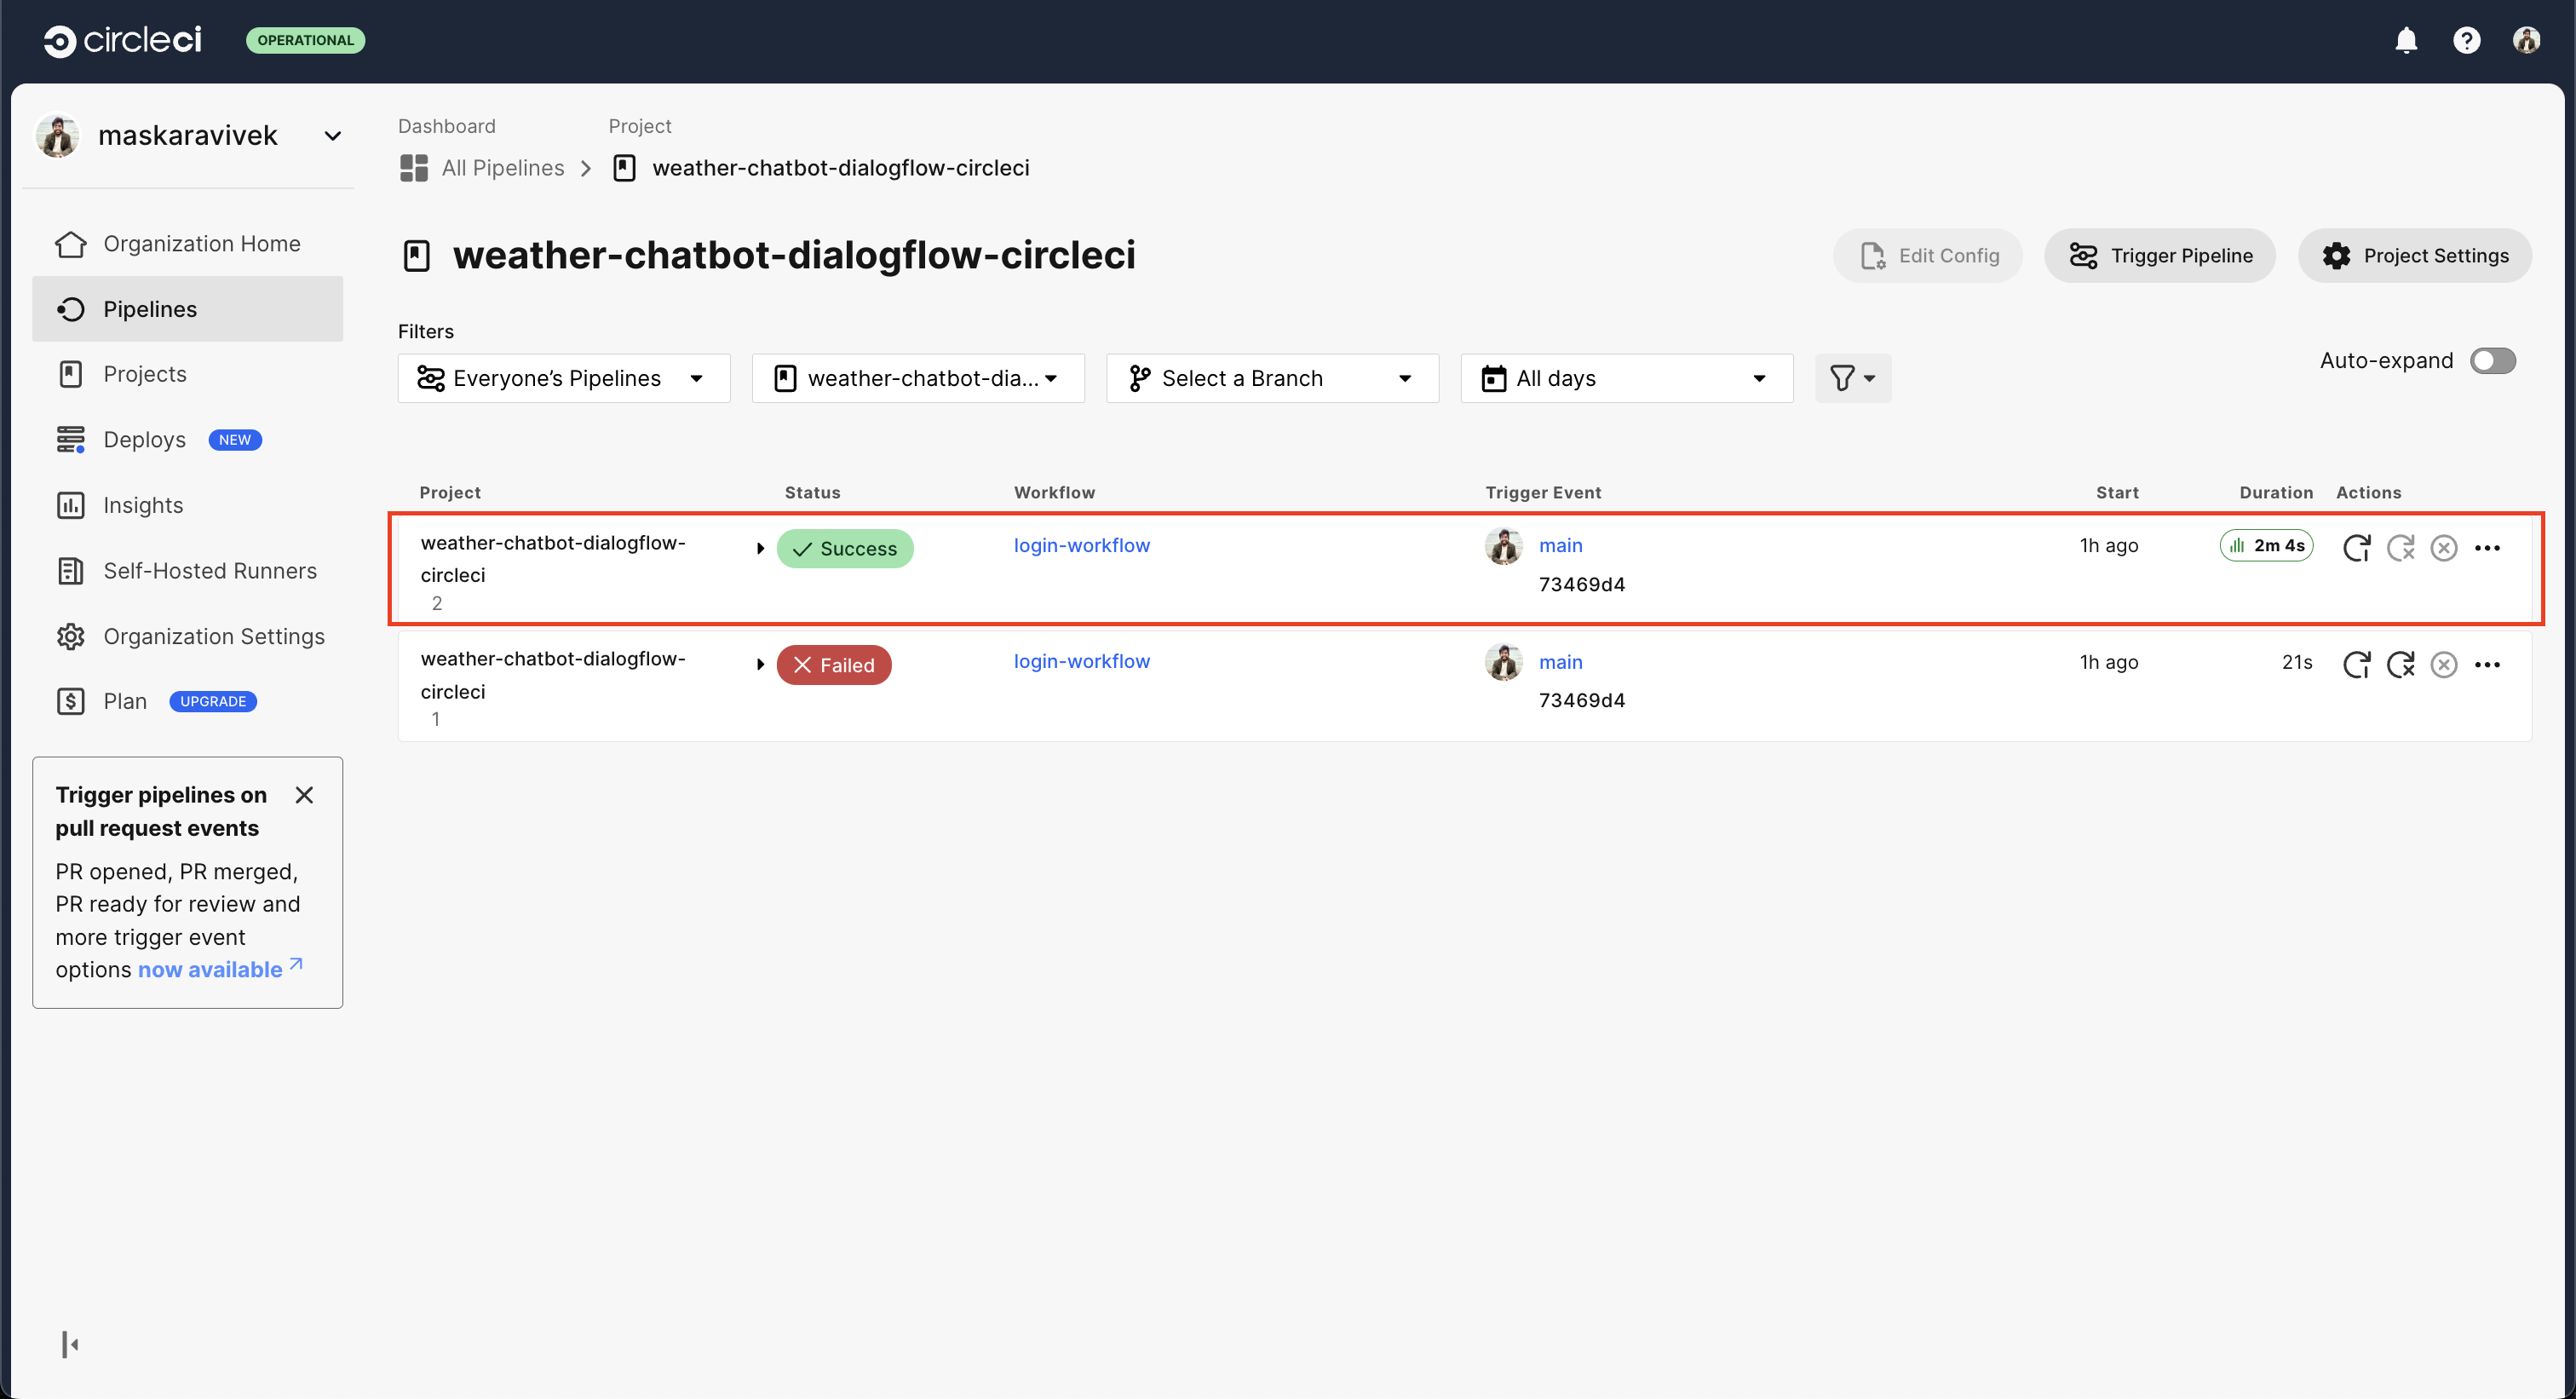This screenshot has height=1399, width=2576.
Task: Click the CircleCI logo
Action: 122,40
